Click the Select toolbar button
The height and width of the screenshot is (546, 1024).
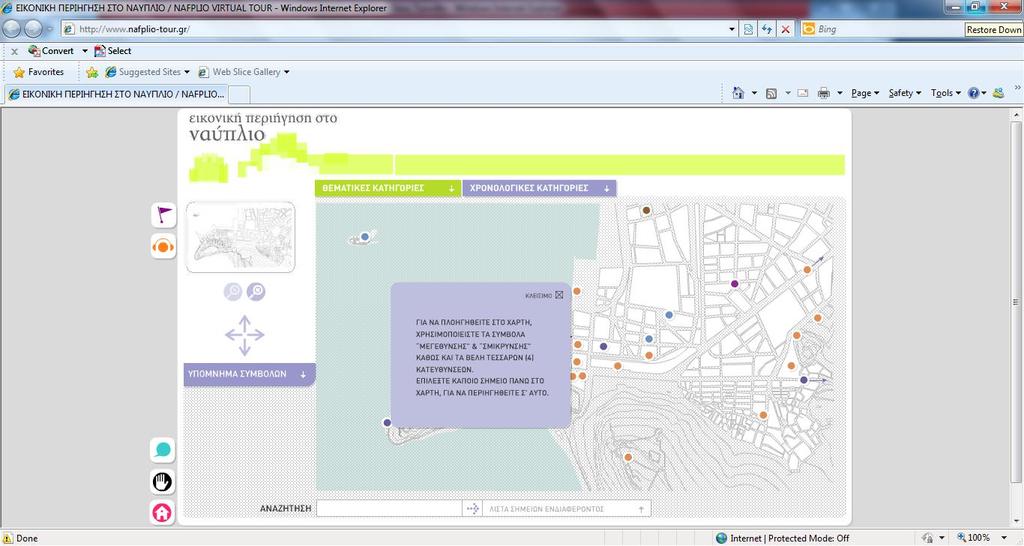click(112, 51)
